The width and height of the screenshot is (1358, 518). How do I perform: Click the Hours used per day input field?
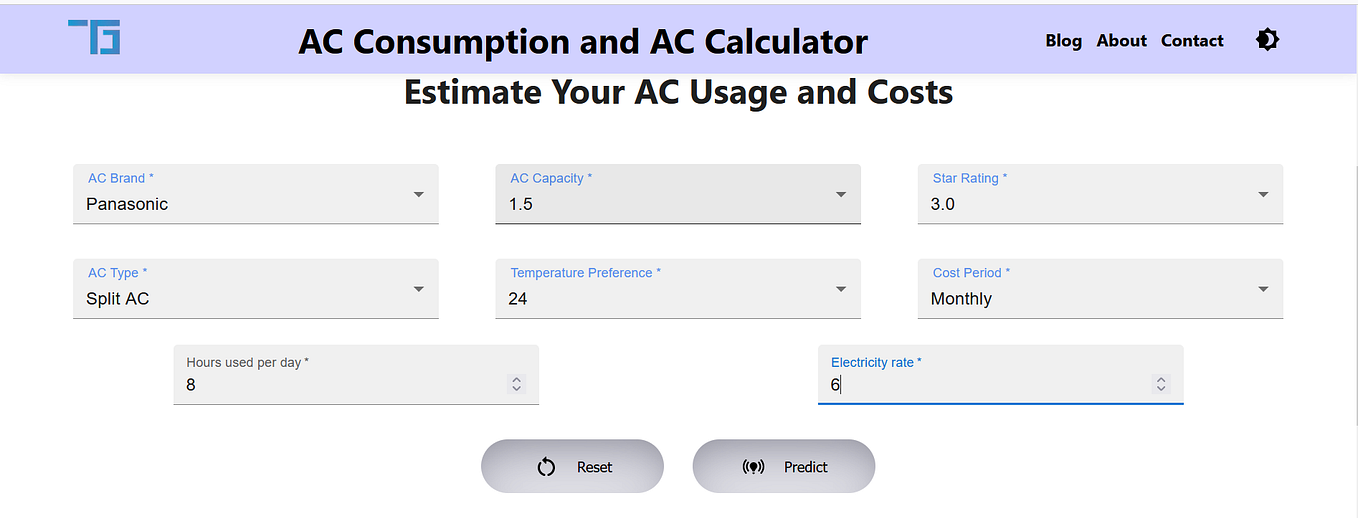tap(340, 385)
